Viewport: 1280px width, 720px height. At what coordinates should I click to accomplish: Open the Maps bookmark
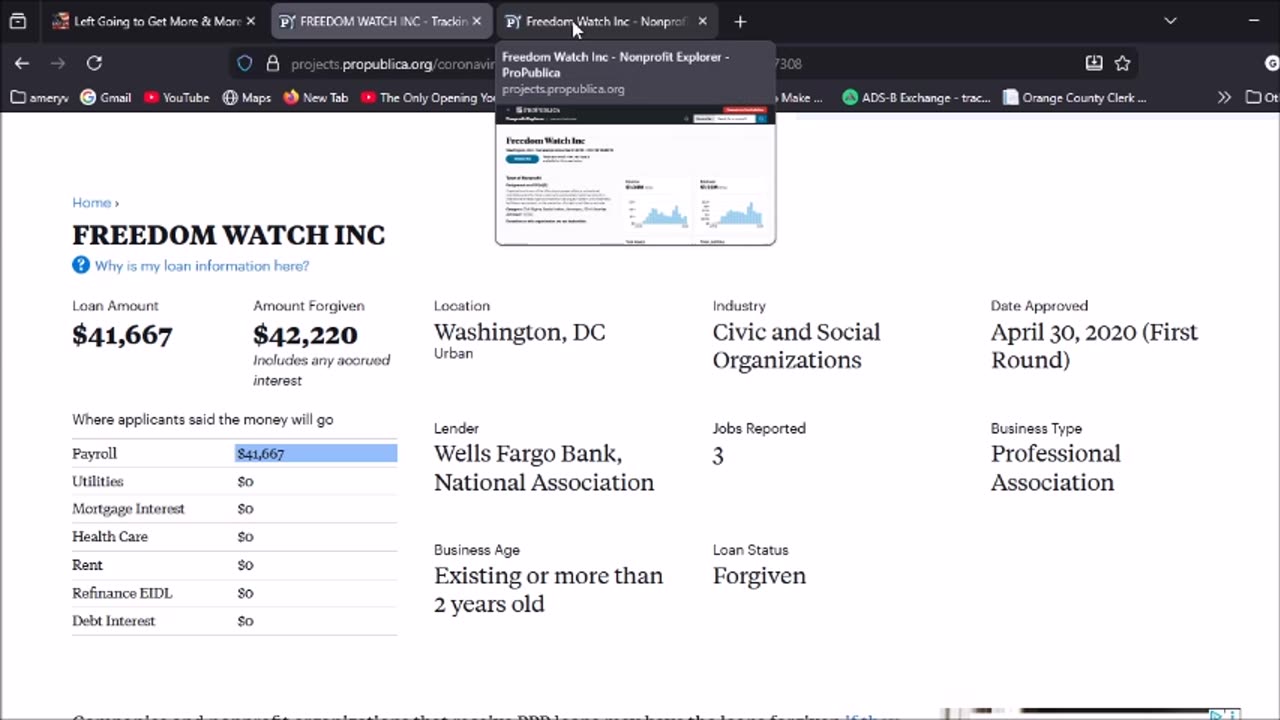click(x=247, y=98)
